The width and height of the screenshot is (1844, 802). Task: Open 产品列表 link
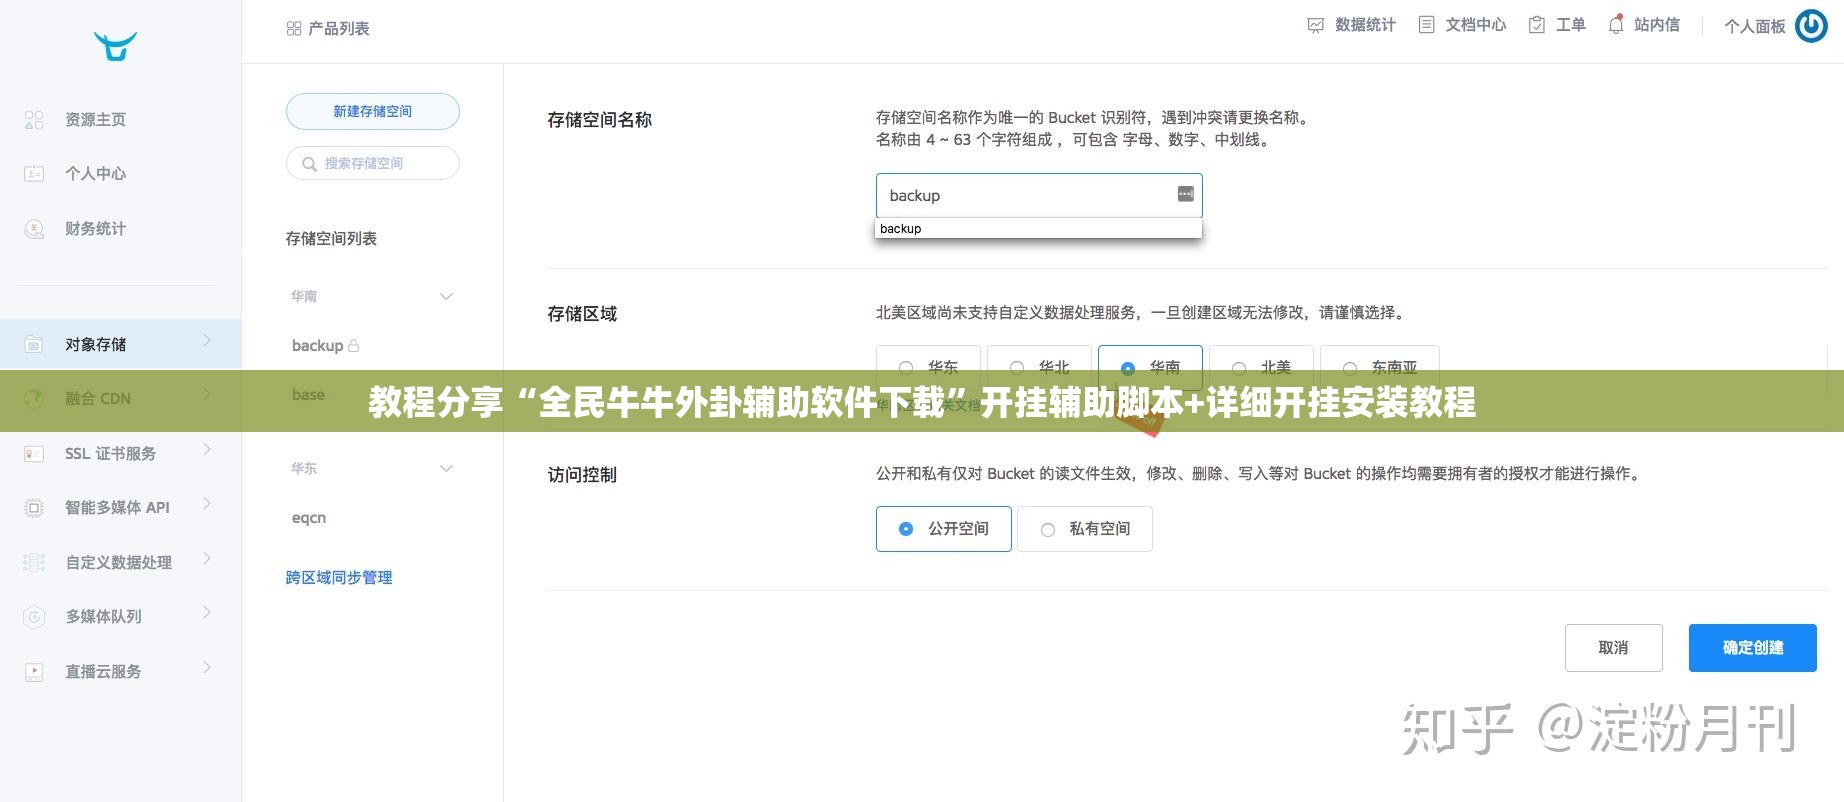pyautogui.click(x=339, y=29)
